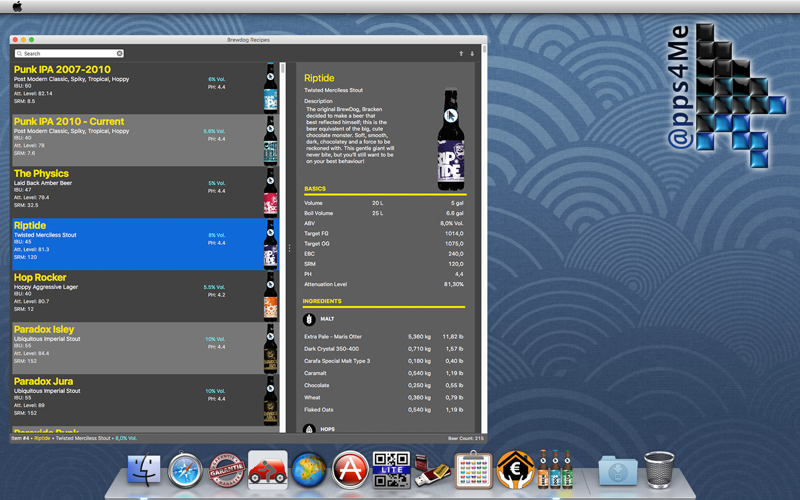800x500 pixels.
Task: Click the Boil Volume row
Action: click(x=384, y=213)
